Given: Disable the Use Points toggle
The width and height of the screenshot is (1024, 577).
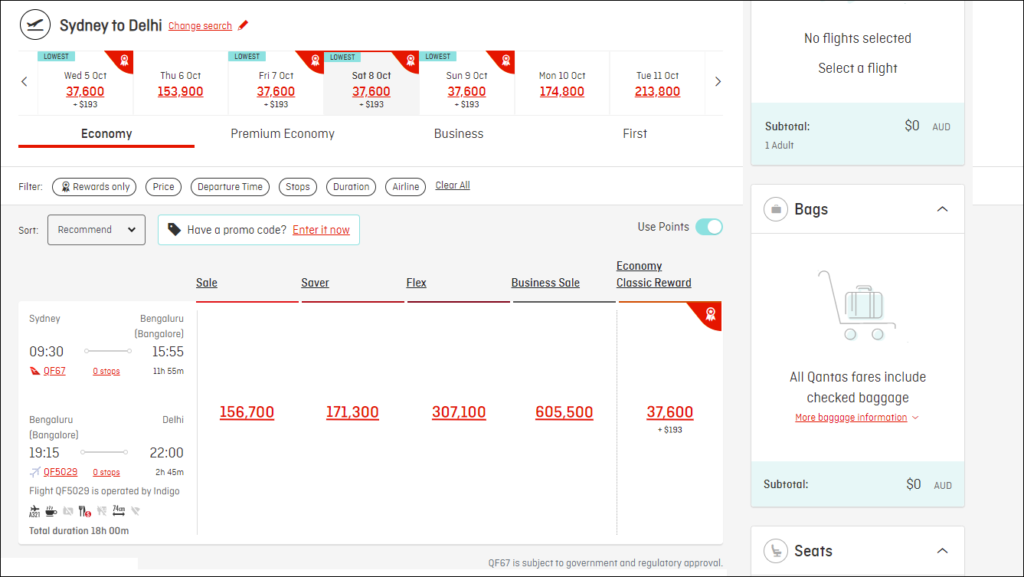Looking at the screenshot, I should [x=709, y=227].
